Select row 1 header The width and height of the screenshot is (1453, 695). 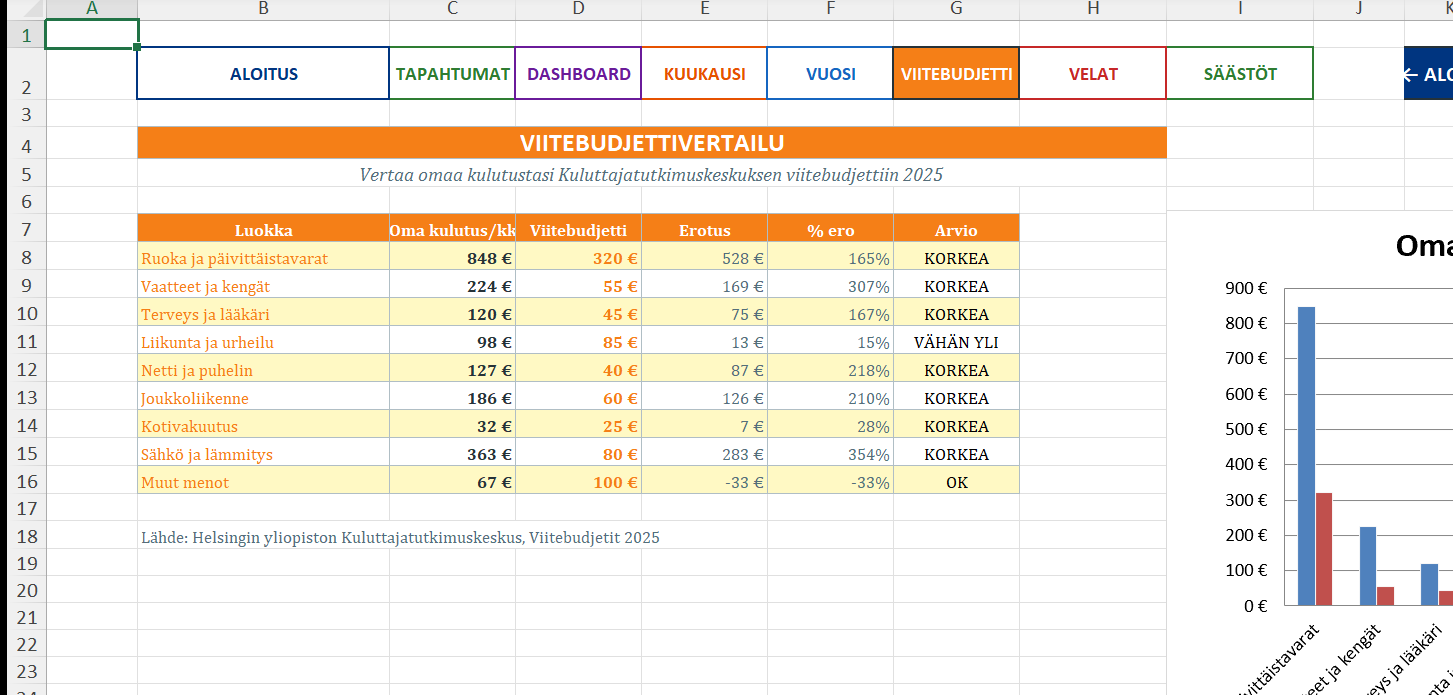pos(26,35)
